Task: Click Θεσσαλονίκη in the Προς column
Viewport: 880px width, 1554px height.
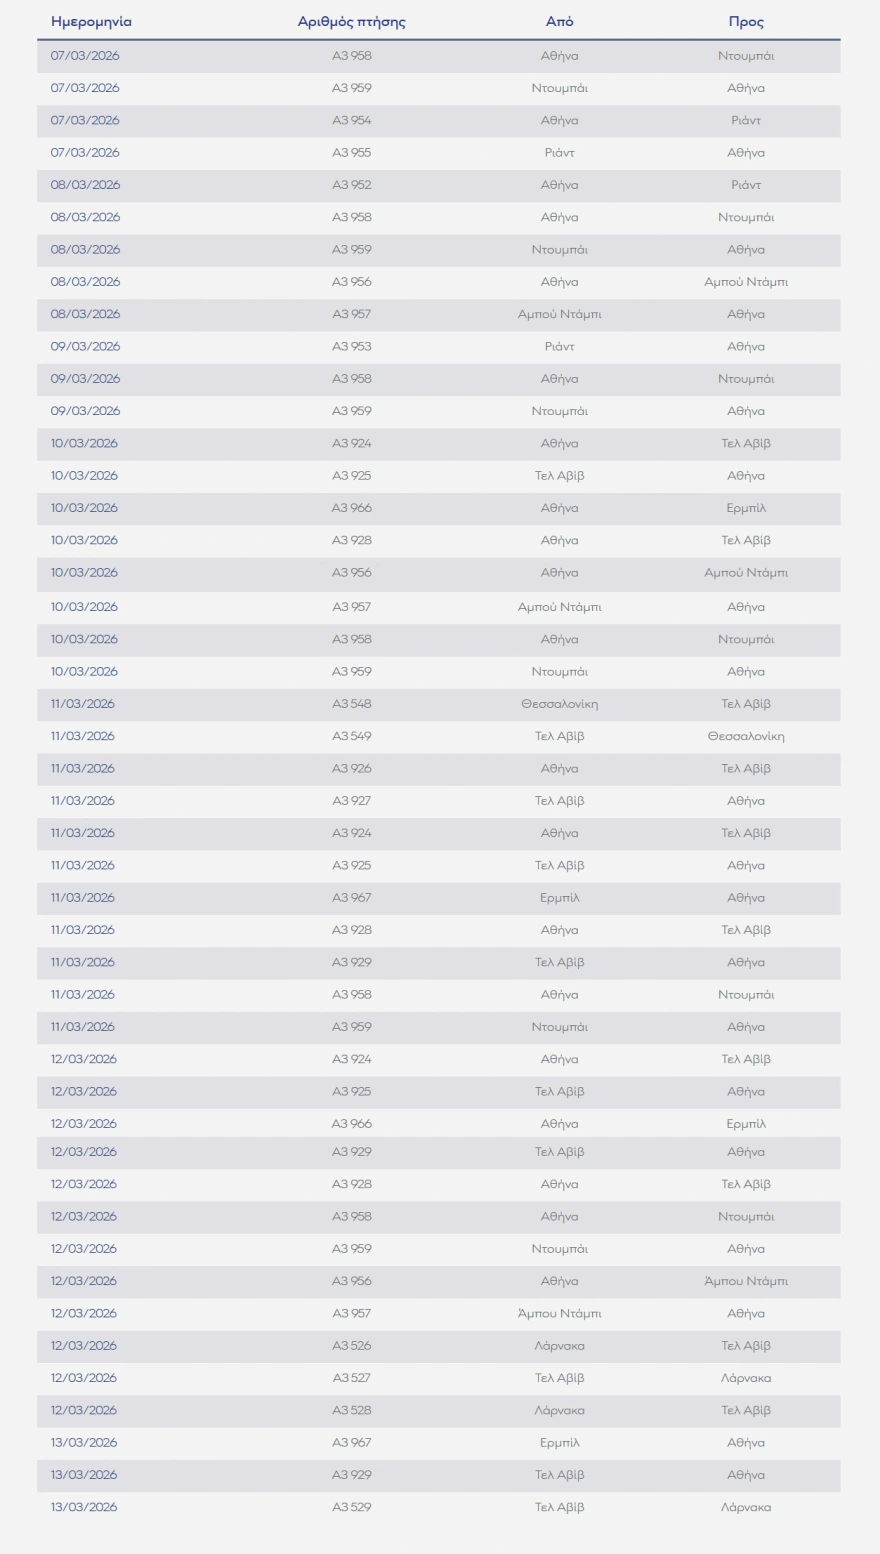Action: 746,736
